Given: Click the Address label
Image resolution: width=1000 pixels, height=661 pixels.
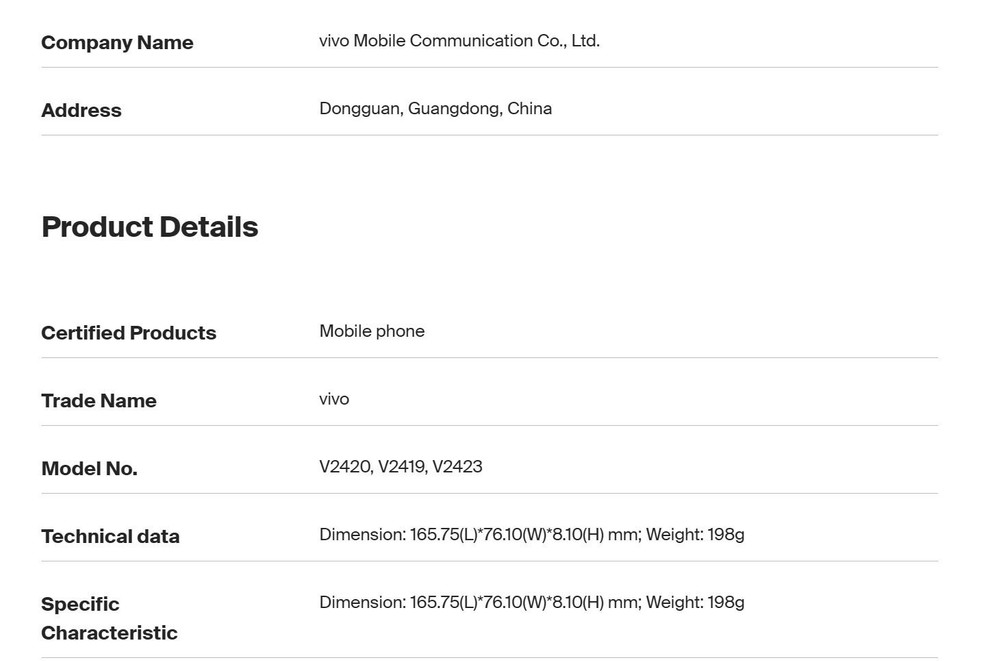Looking at the screenshot, I should click(x=81, y=110).
